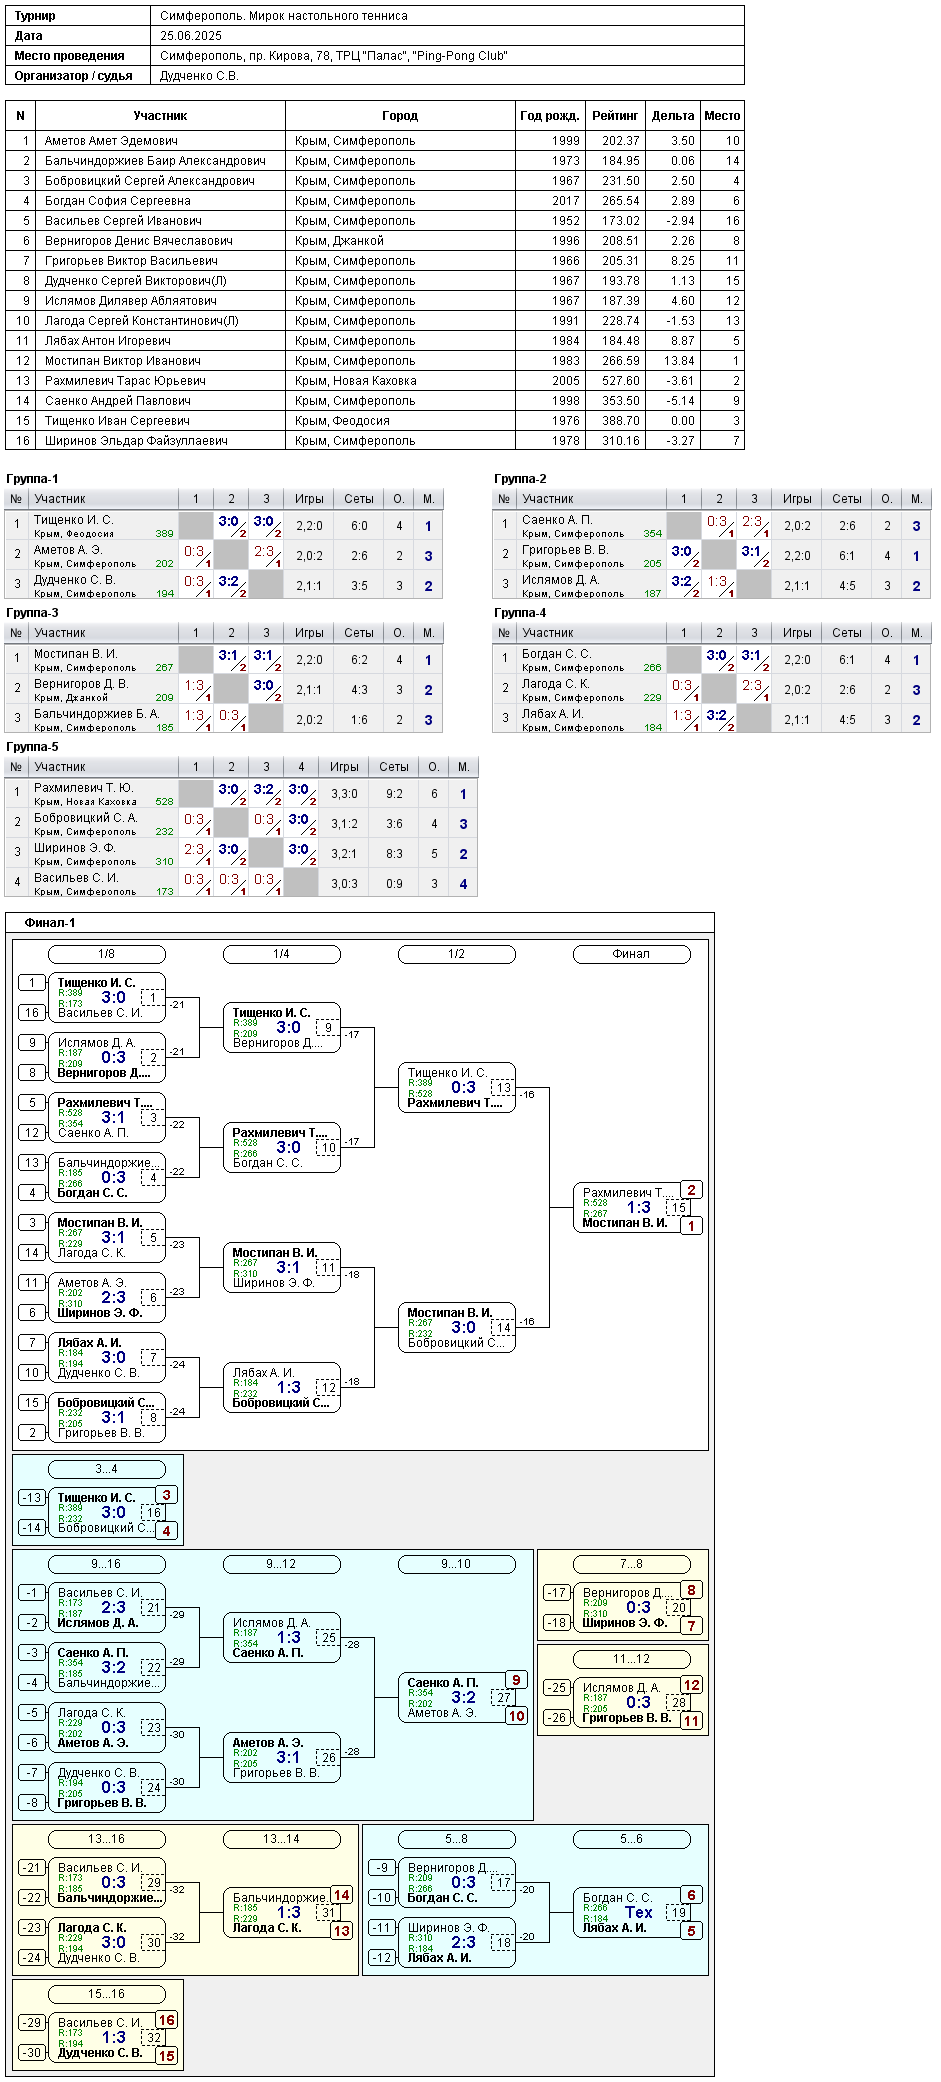Screen dimensions: 941x2082
Task: Select the '13...14' placement round label
Action: [x=282, y=1839]
